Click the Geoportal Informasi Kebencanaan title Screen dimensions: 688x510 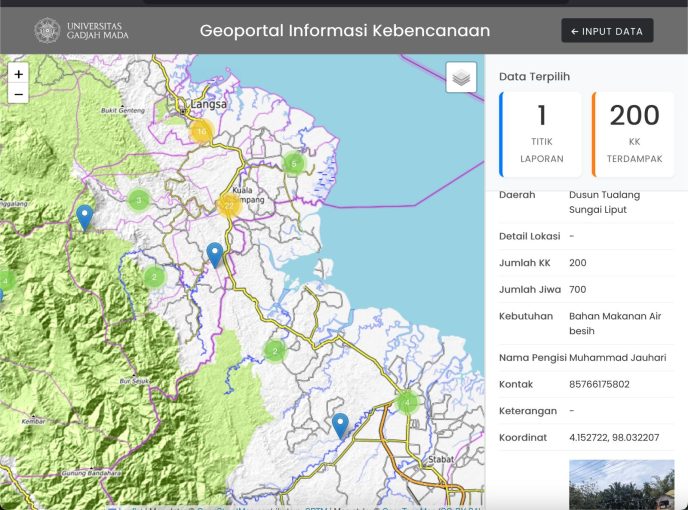point(344,31)
